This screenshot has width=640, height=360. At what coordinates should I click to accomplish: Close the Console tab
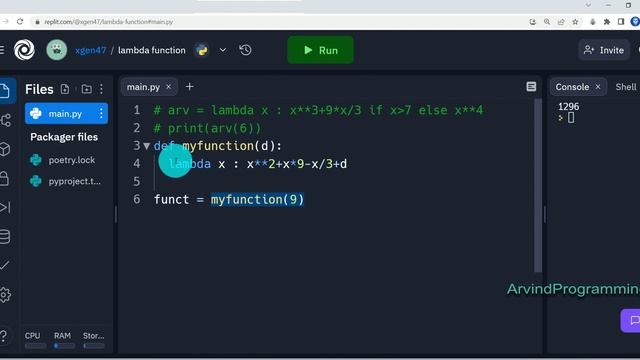(598, 87)
